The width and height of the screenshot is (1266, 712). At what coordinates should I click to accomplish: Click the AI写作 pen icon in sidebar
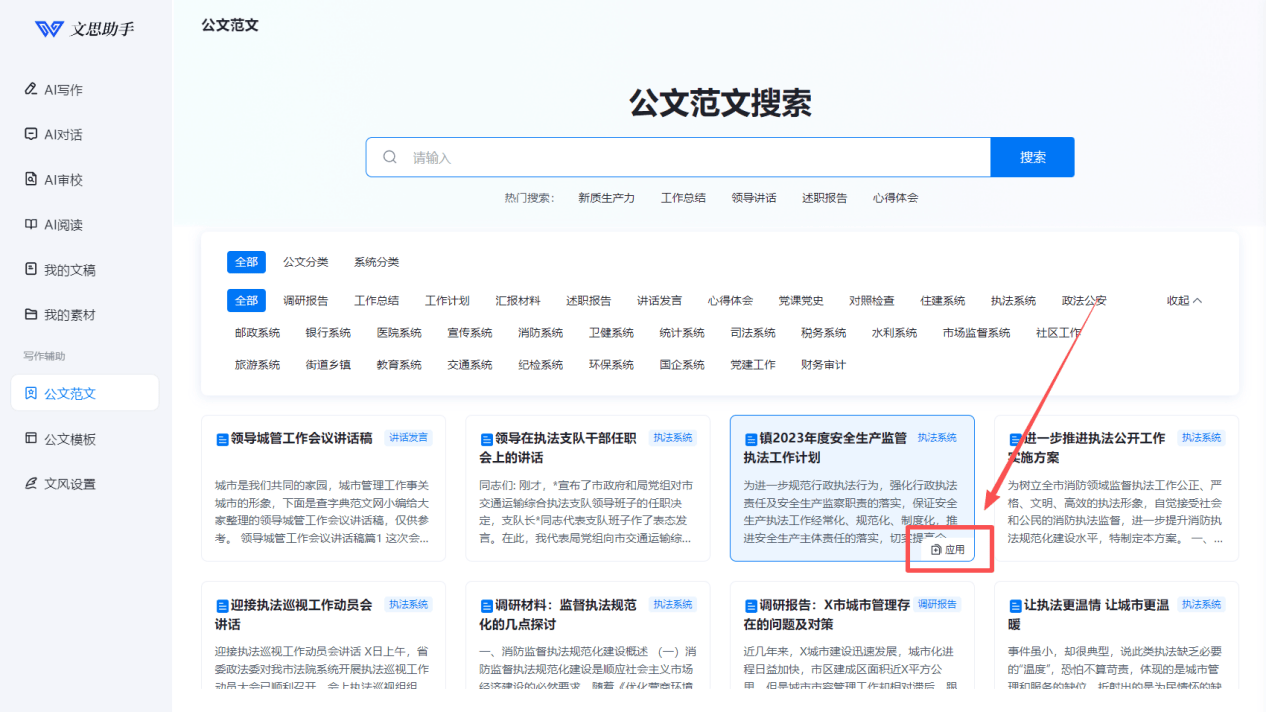tap(31, 90)
